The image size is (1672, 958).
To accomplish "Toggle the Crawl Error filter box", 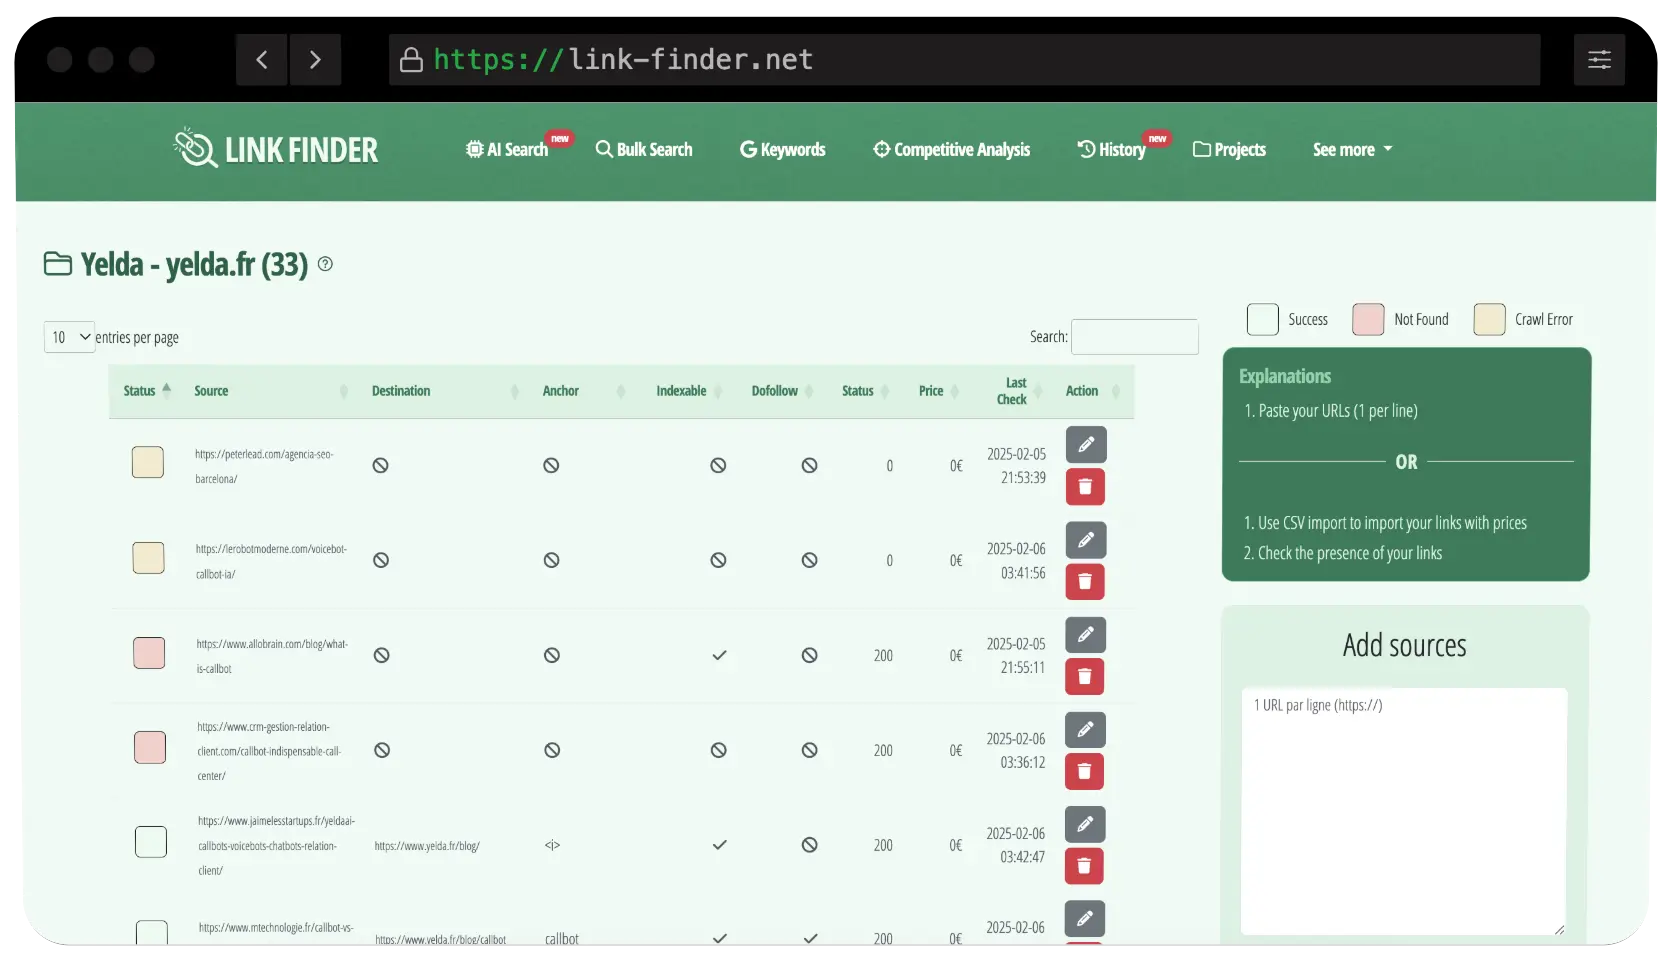I will [1489, 319].
